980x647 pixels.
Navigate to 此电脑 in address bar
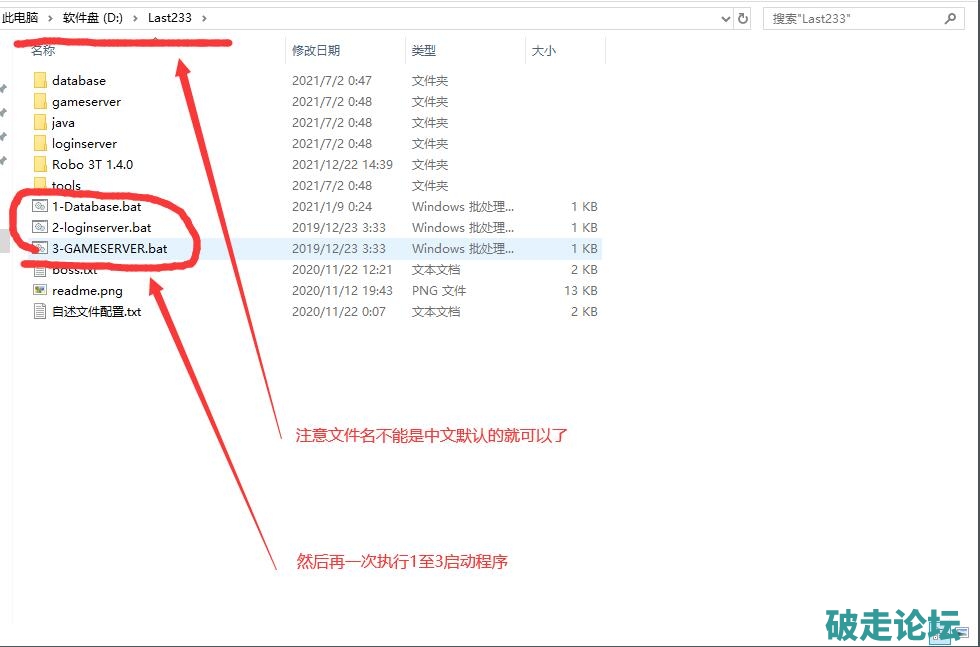coord(22,18)
